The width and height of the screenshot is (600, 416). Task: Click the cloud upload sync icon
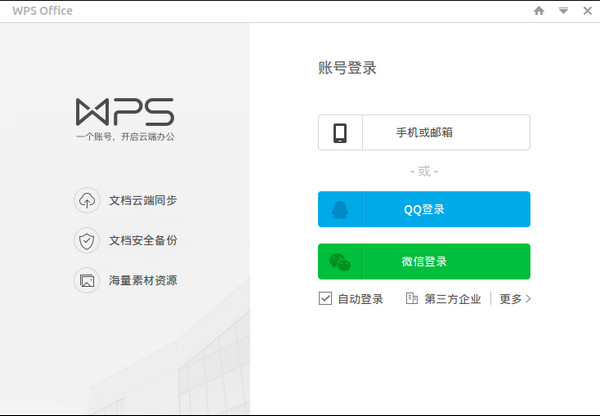pos(87,200)
